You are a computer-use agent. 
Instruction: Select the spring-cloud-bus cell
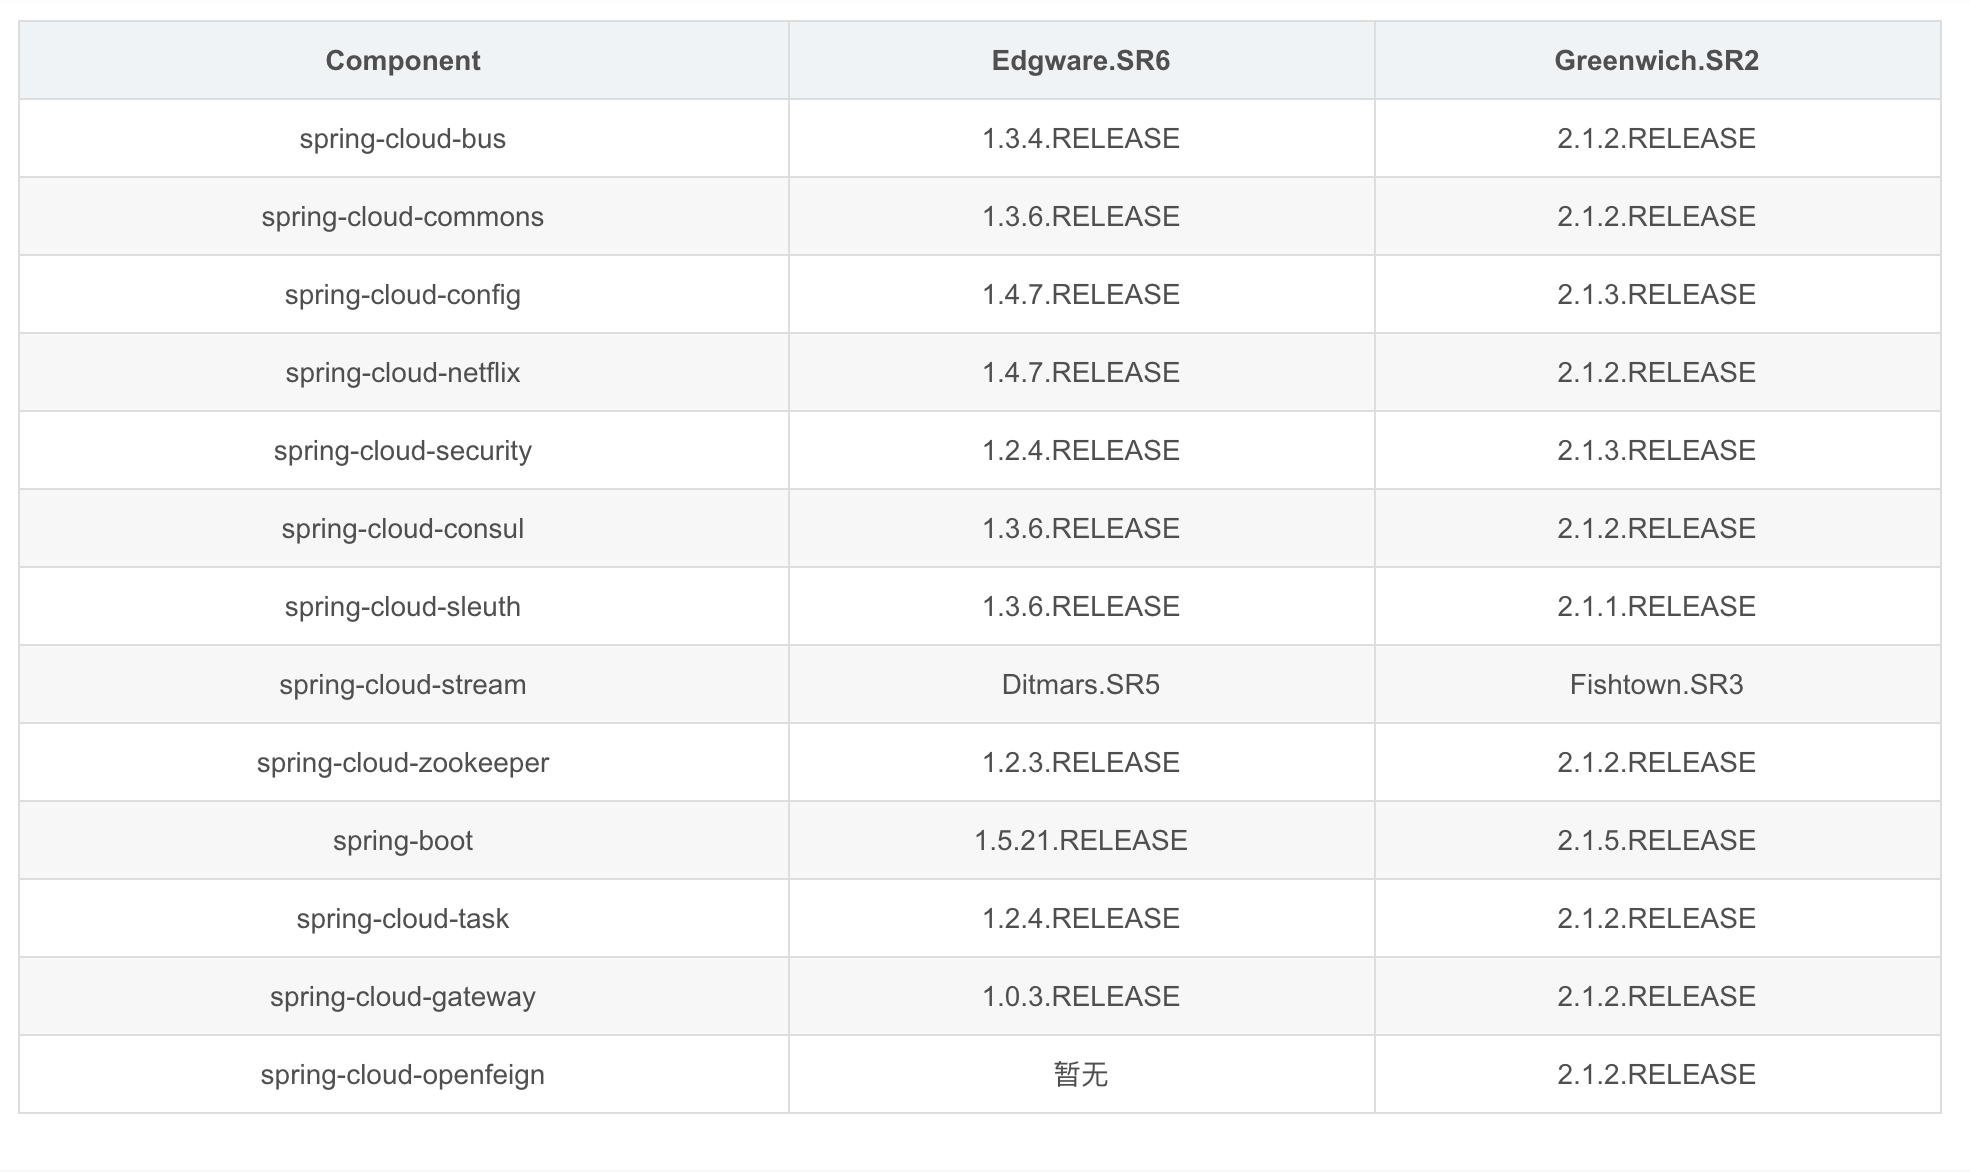[x=403, y=139]
